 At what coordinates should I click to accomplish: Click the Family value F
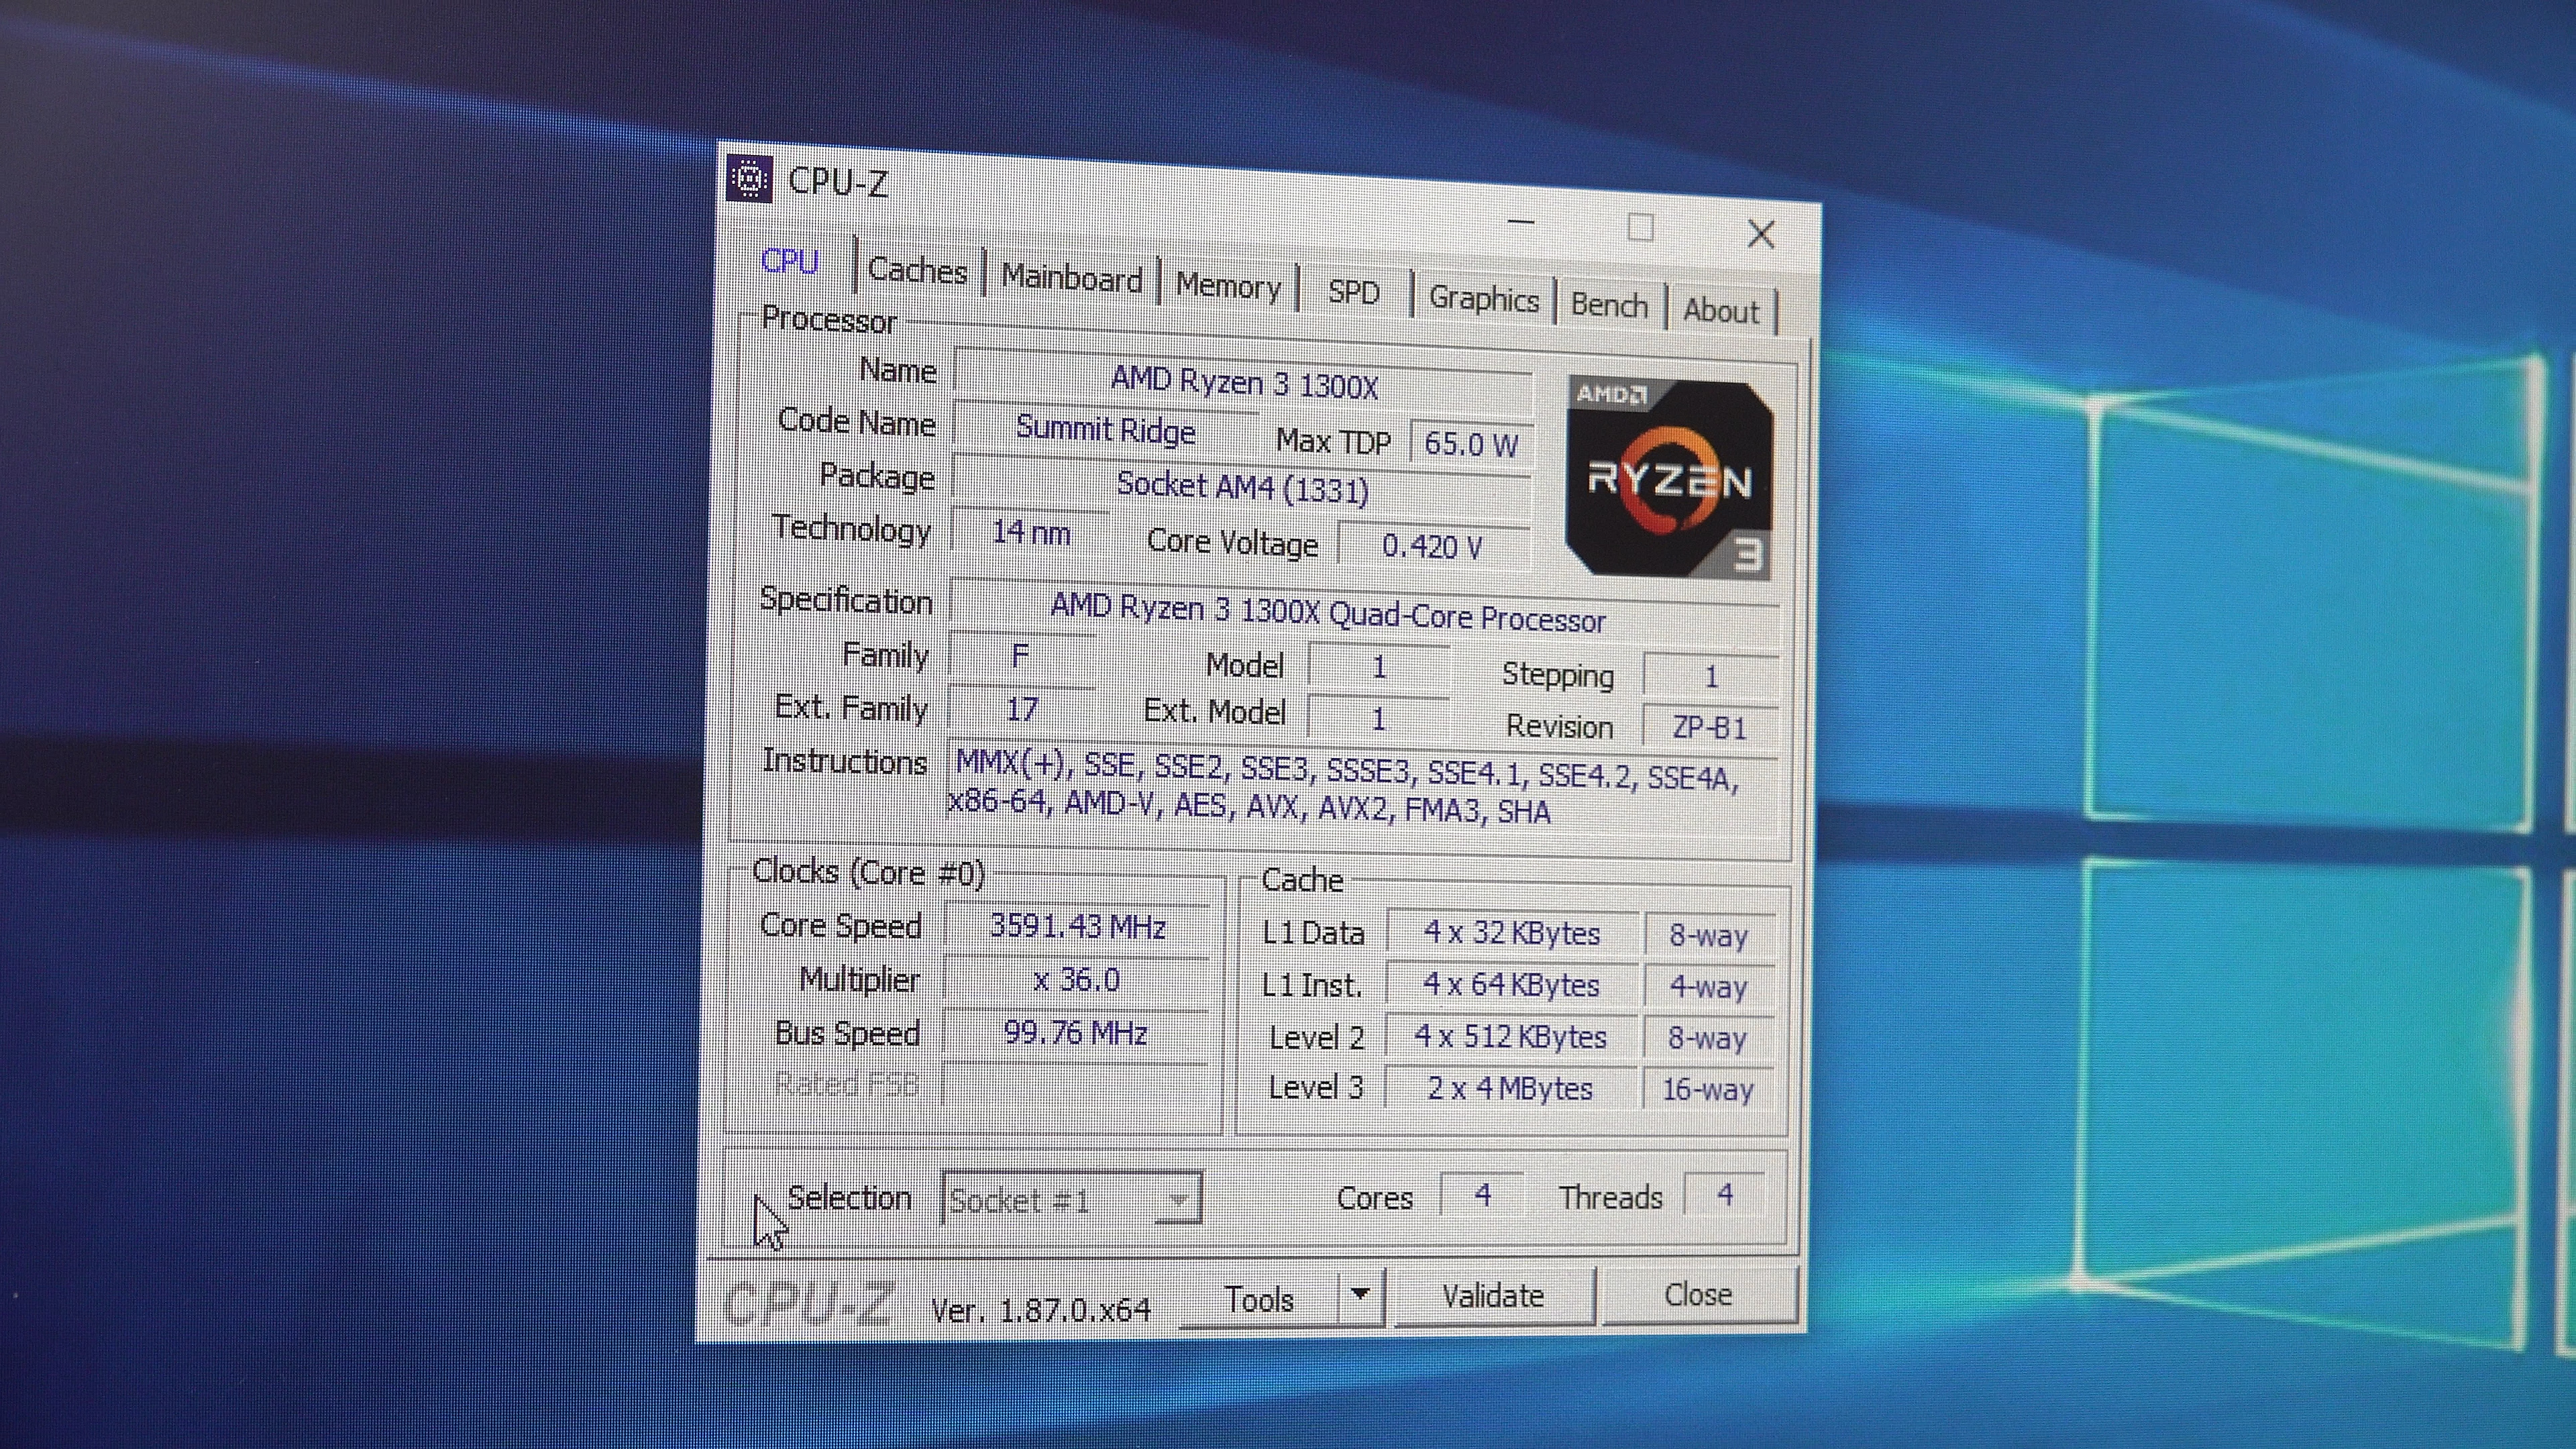[1020, 657]
